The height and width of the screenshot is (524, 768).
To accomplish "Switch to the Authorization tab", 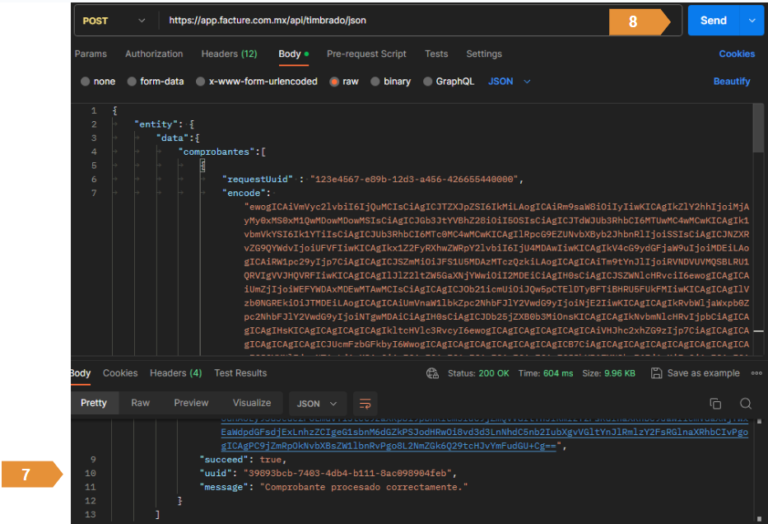I will (x=154, y=54).
